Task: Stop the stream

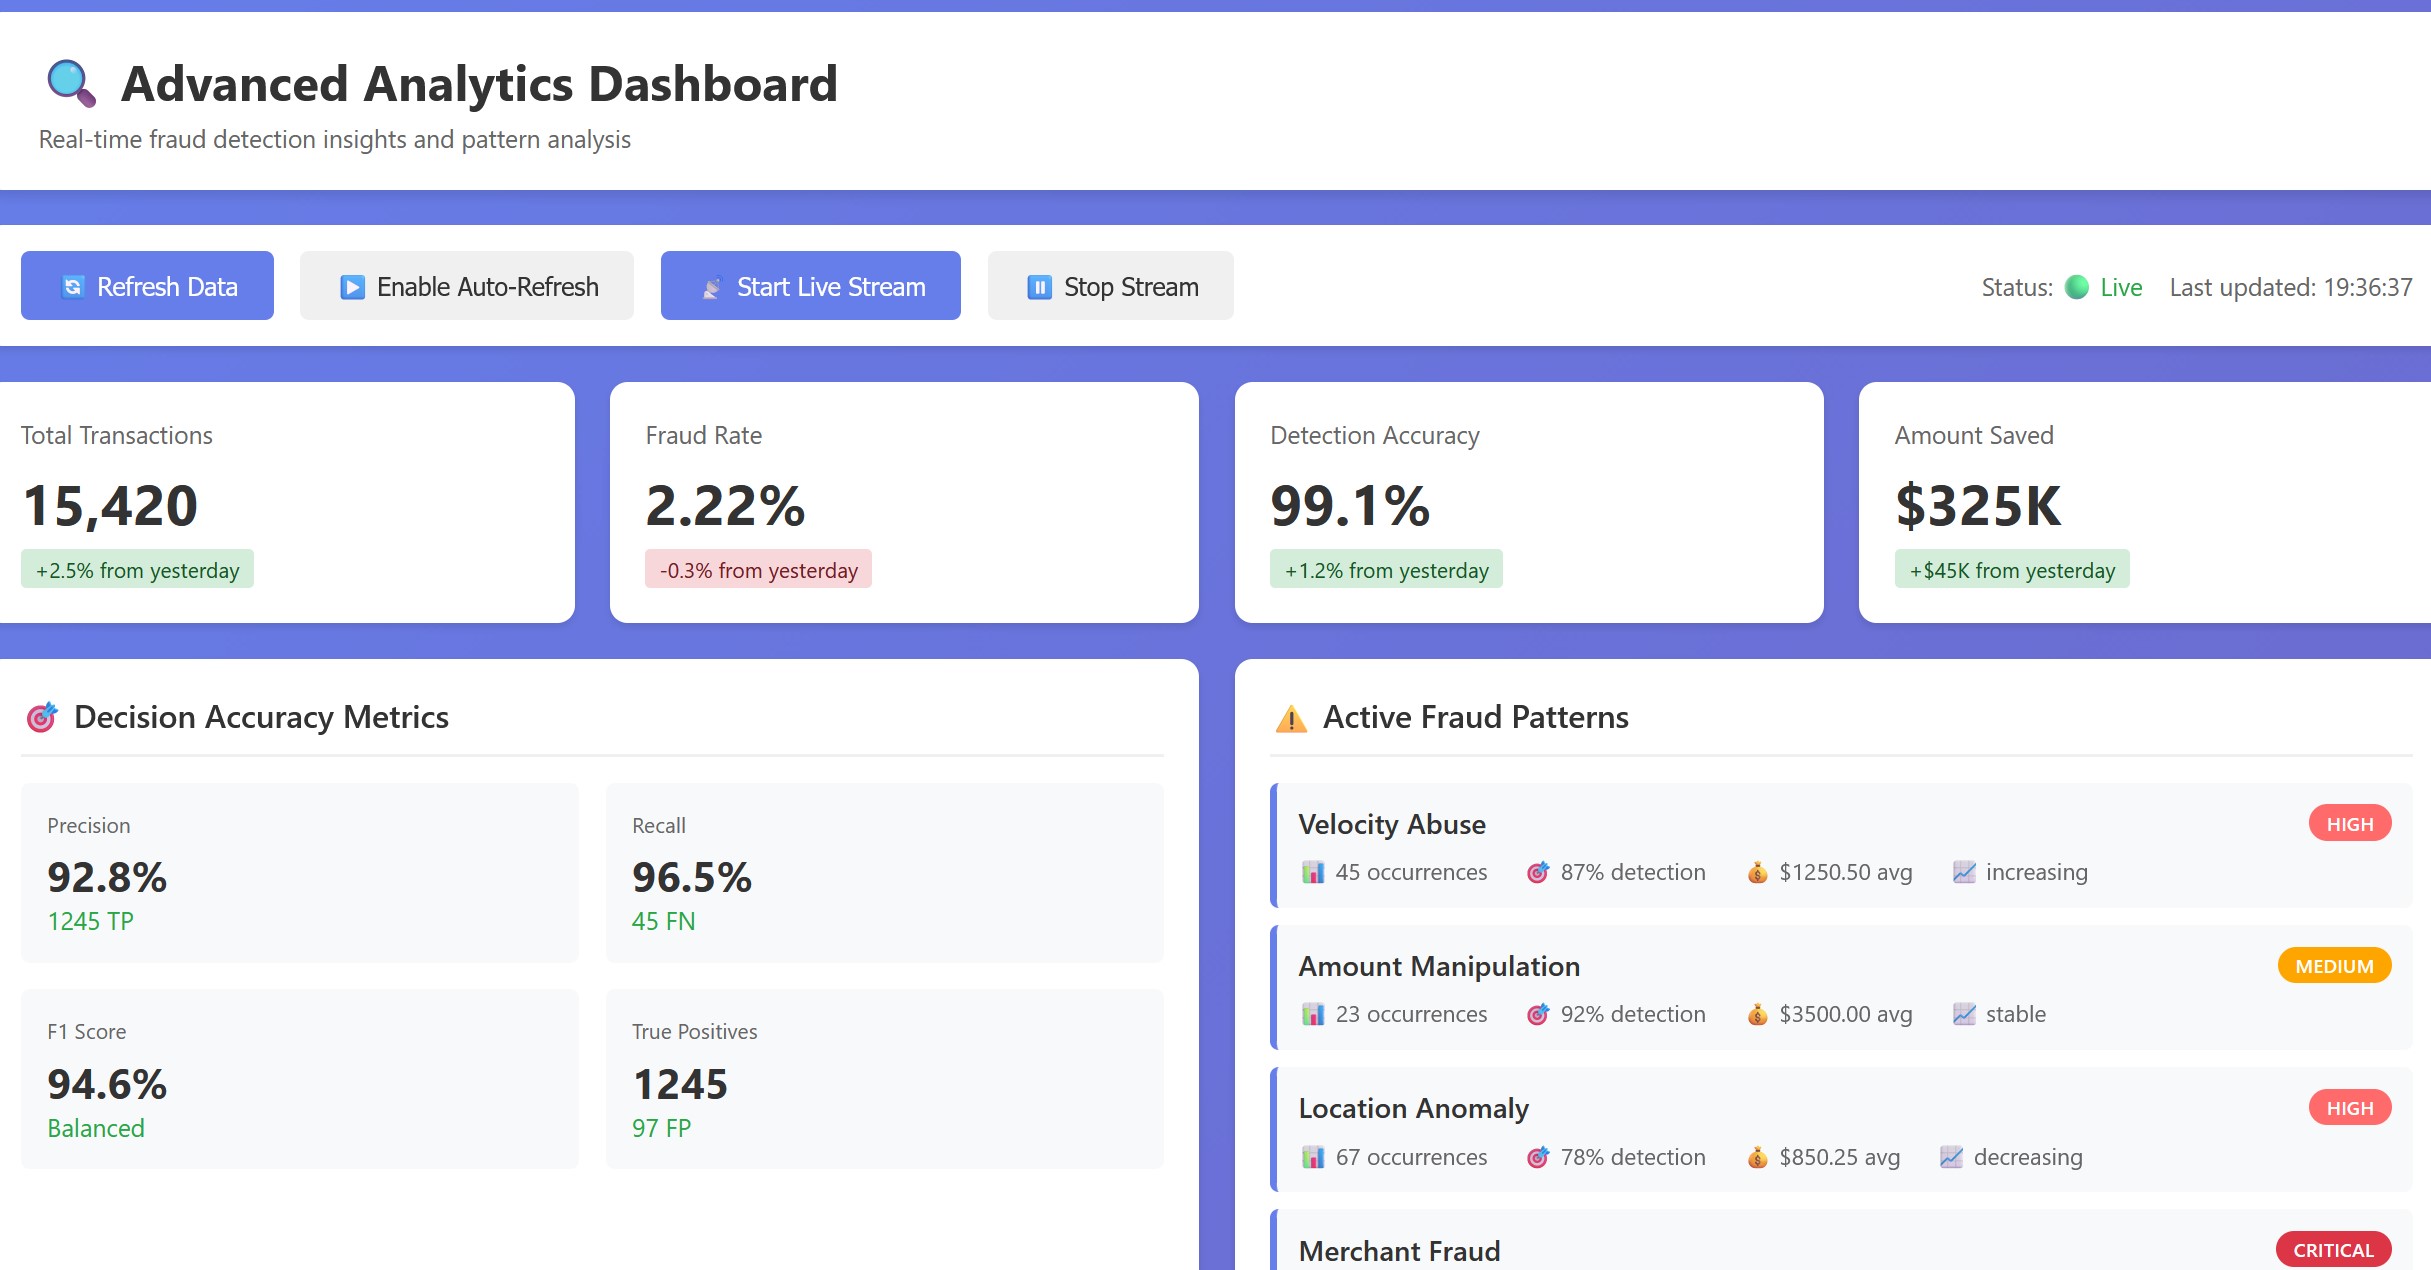Action: (x=1110, y=286)
